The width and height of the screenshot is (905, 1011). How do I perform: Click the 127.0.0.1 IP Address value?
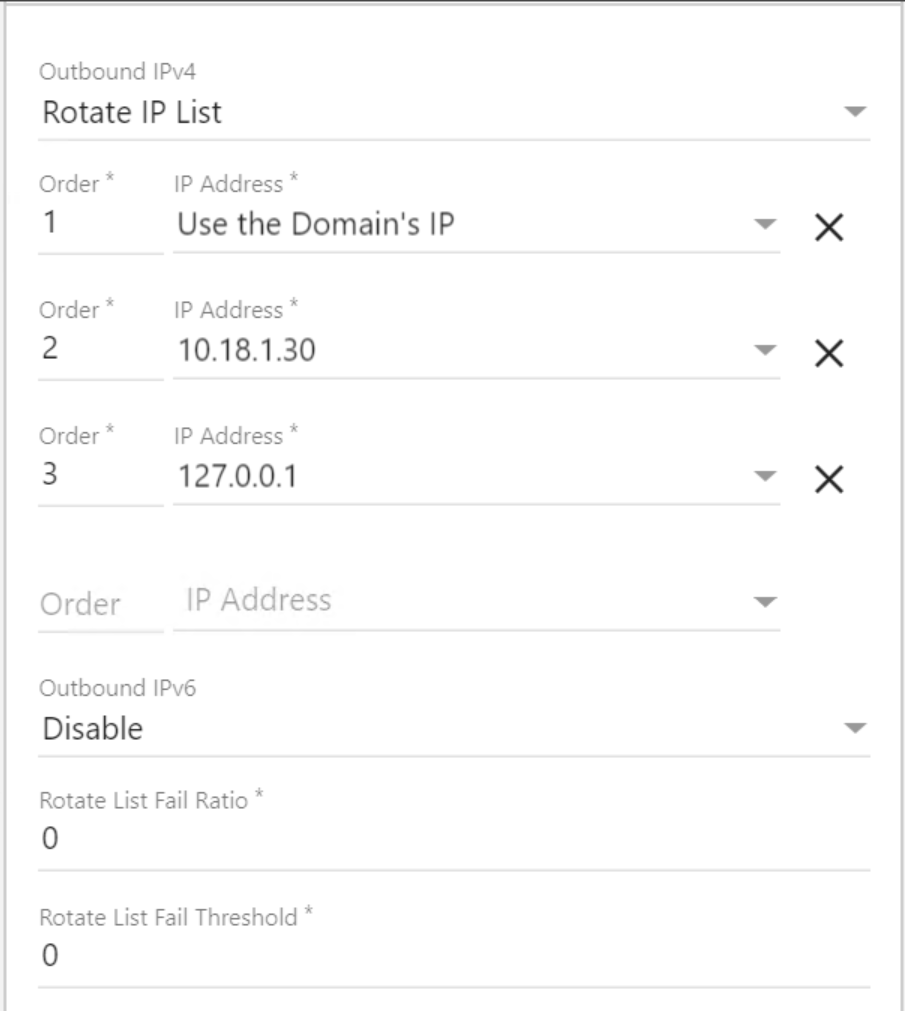[x=236, y=478]
